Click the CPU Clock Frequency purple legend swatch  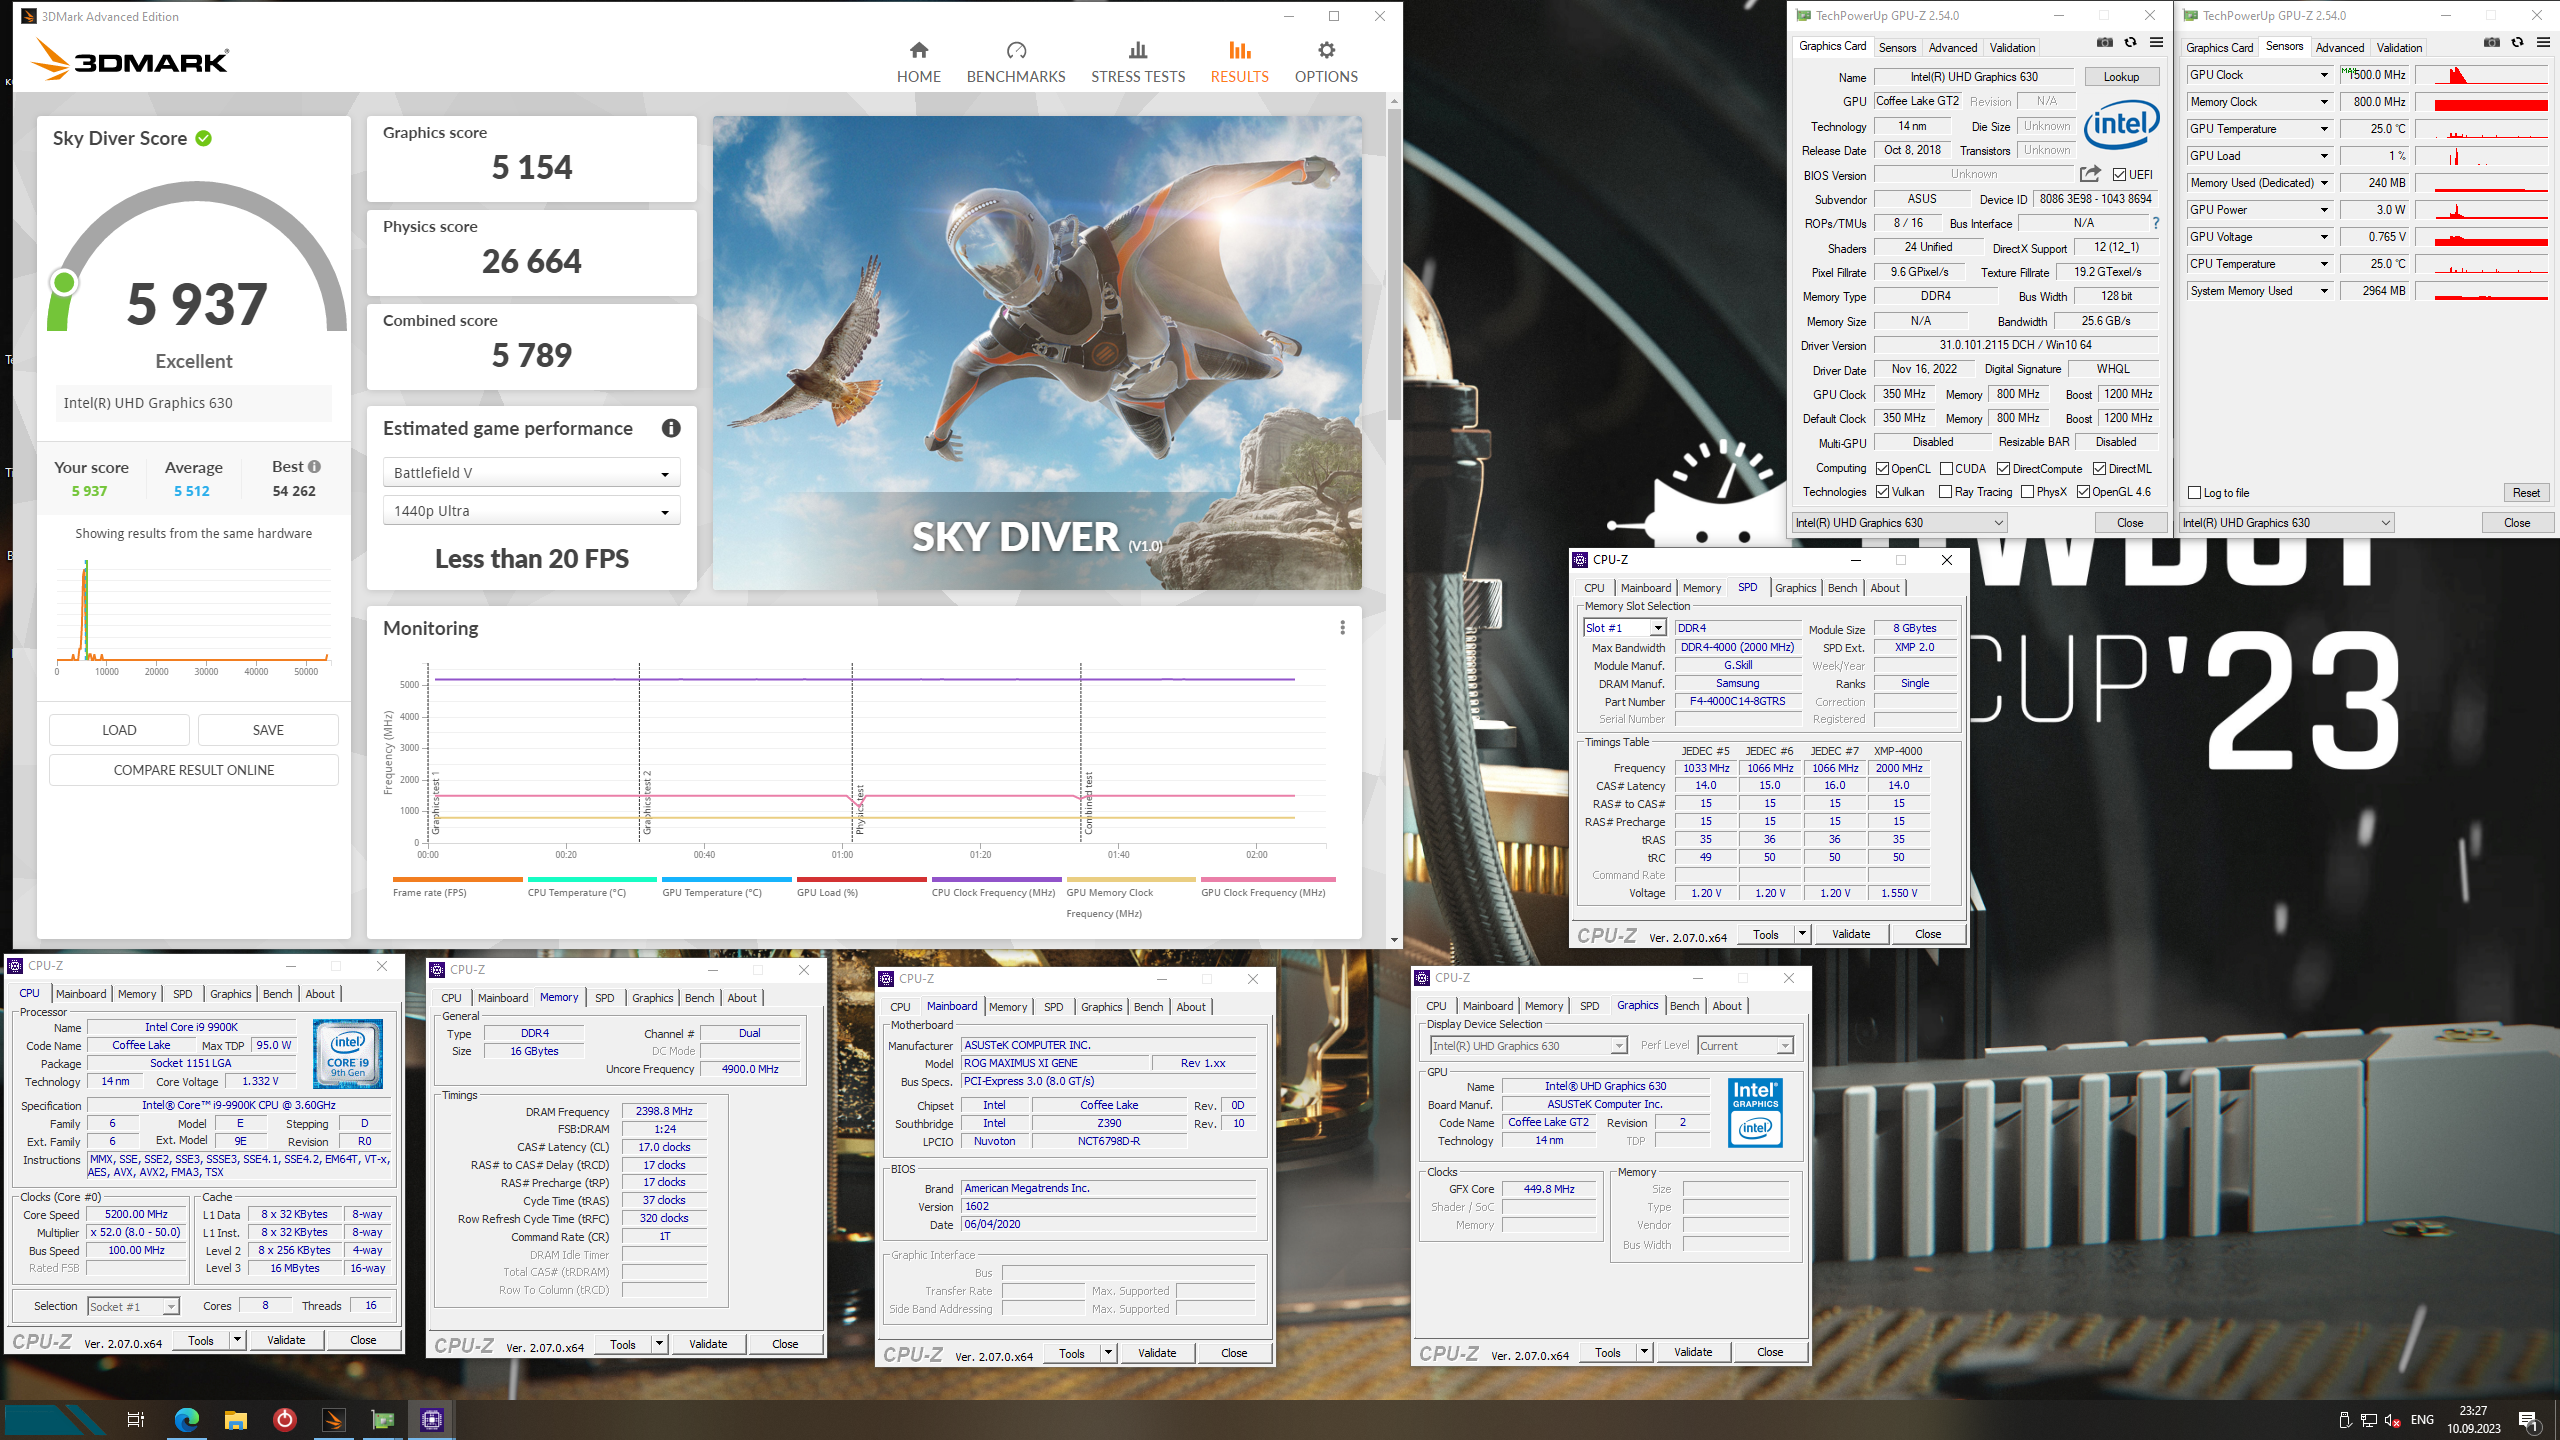[x=996, y=880]
